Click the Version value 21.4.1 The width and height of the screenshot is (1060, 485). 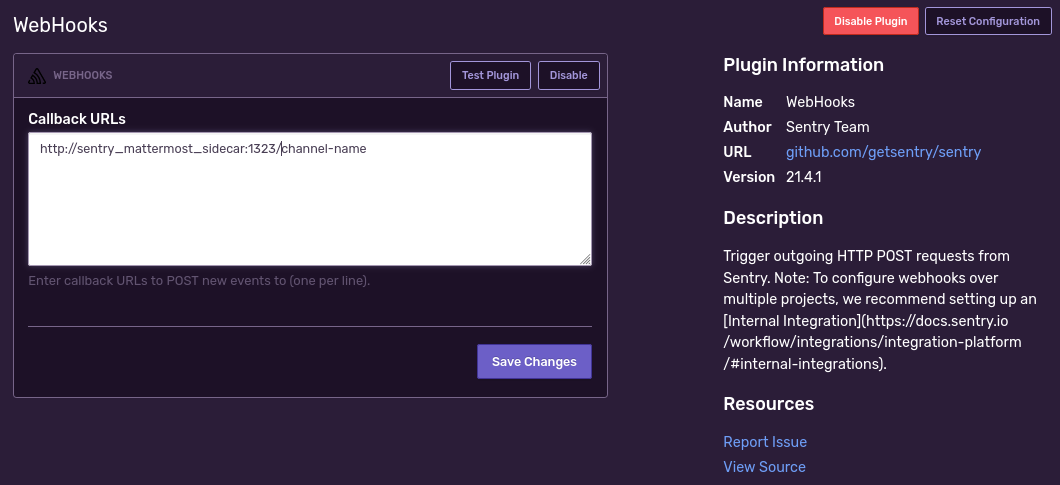pos(803,177)
